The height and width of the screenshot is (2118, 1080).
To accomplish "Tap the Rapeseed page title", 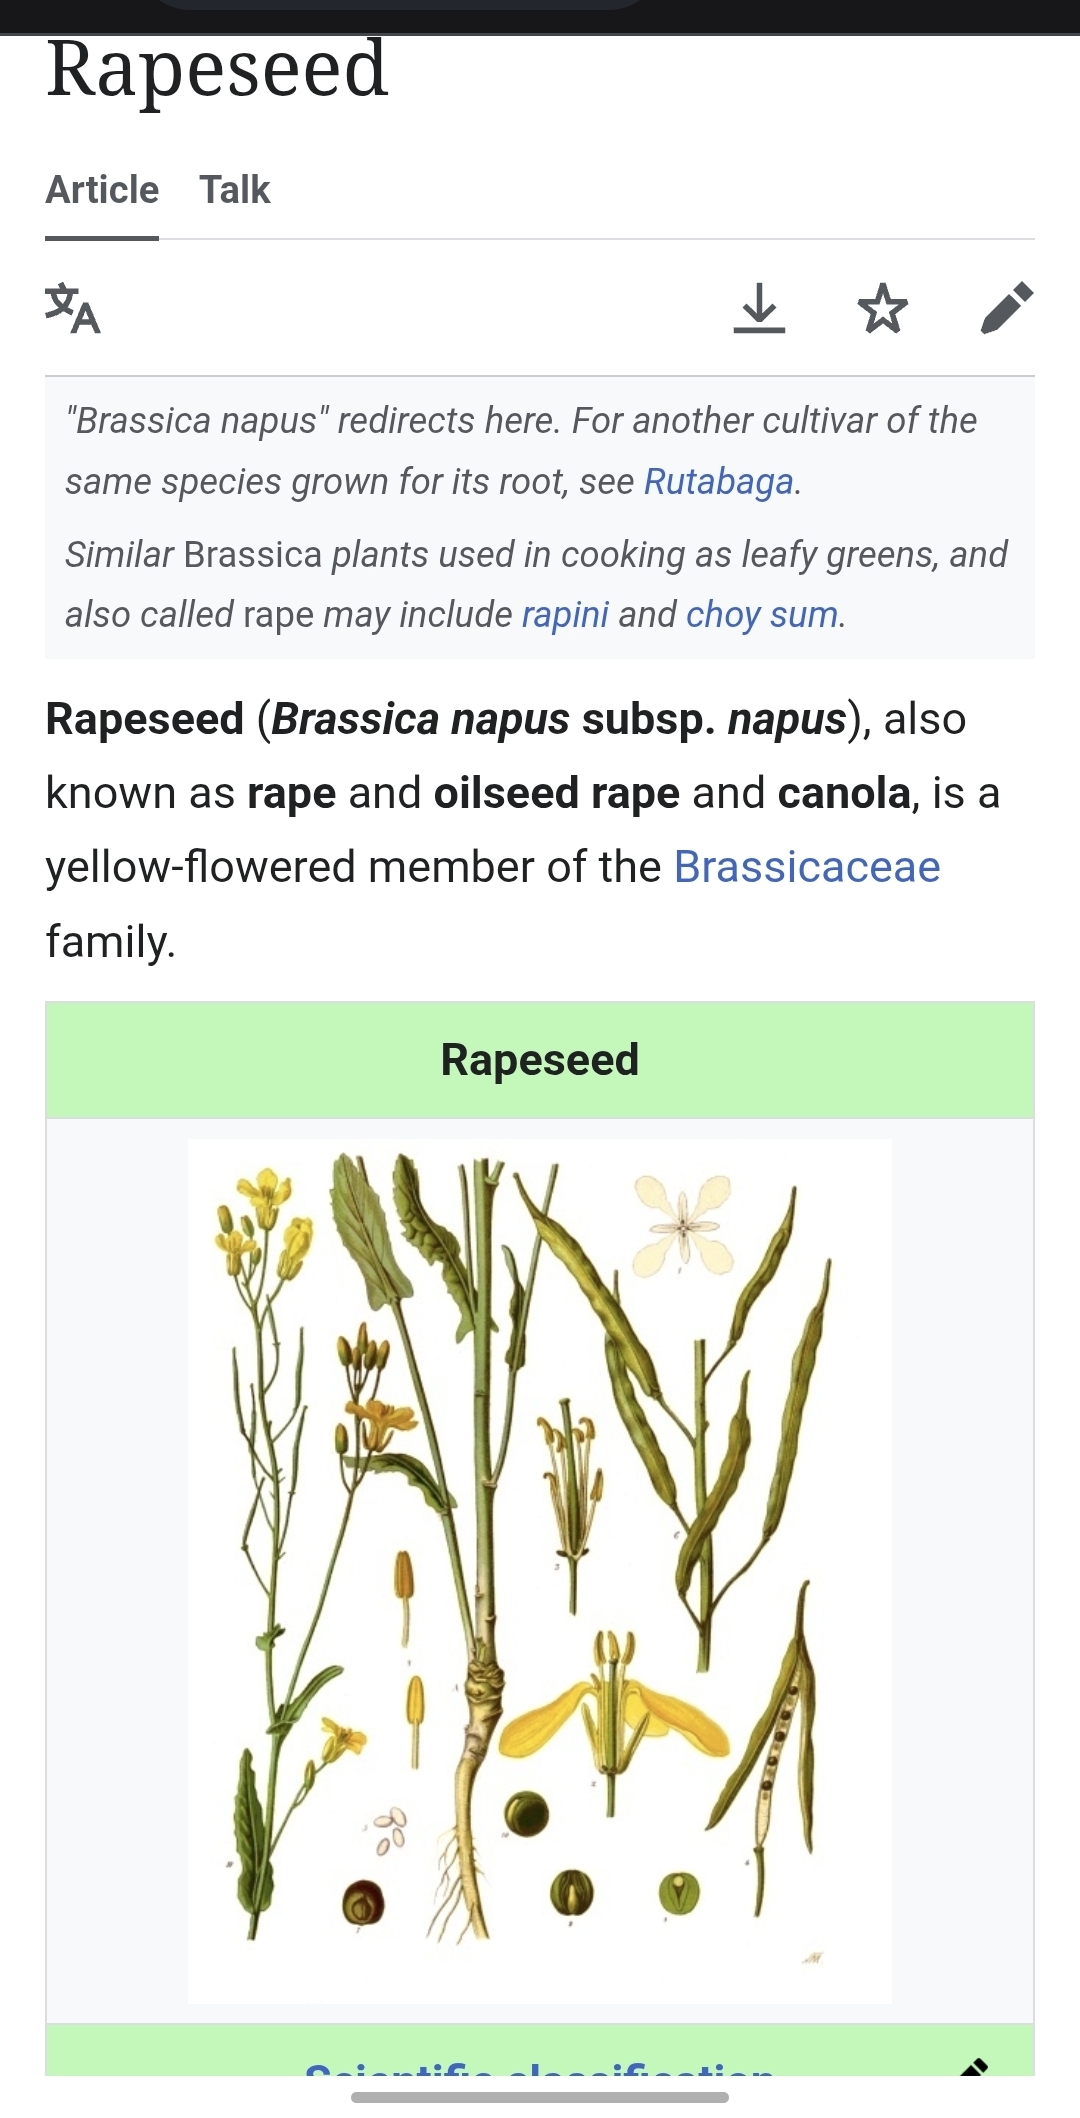I will [217, 68].
